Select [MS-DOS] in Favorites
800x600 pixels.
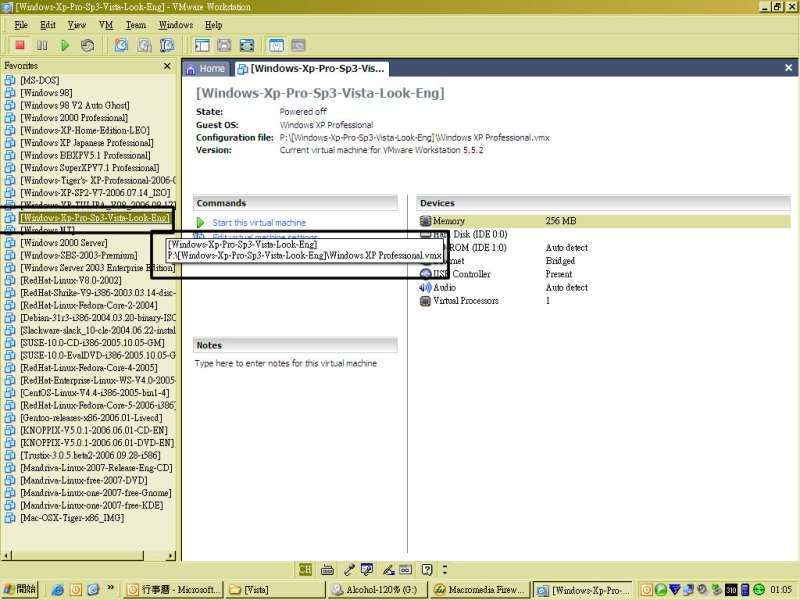(39, 80)
